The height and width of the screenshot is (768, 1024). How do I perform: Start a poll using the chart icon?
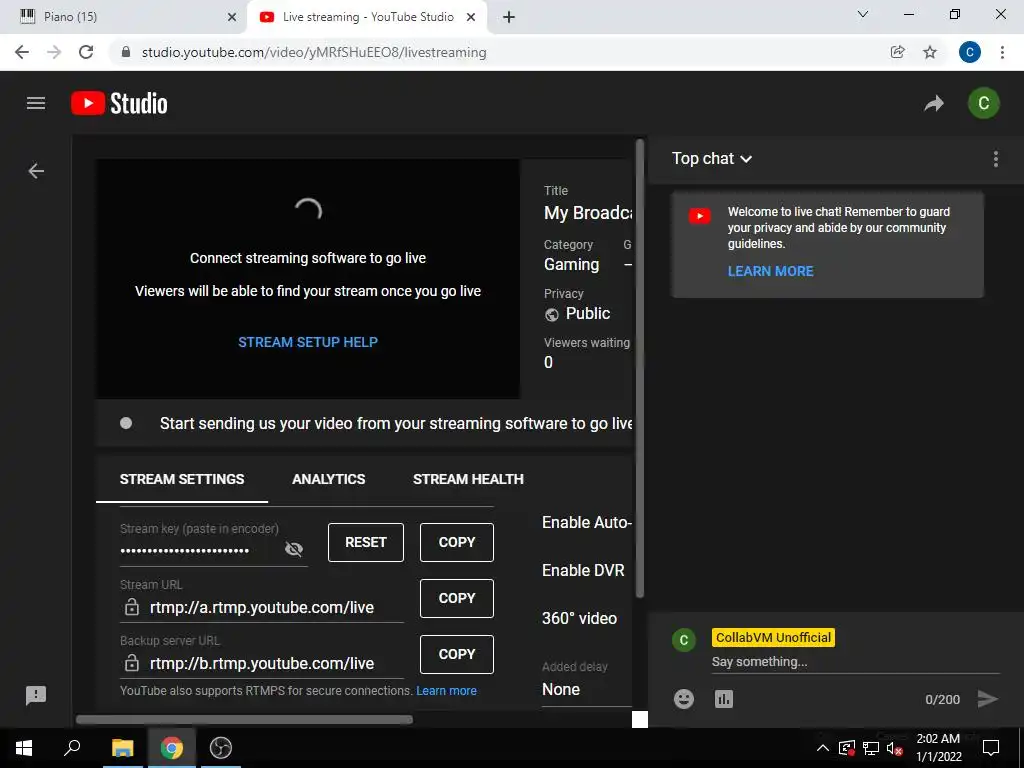click(724, 699)
